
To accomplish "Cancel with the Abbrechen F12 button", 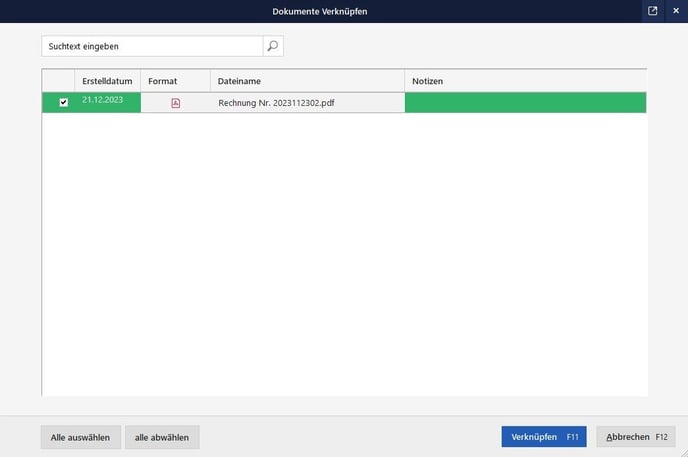I will (x=636, y=437).
